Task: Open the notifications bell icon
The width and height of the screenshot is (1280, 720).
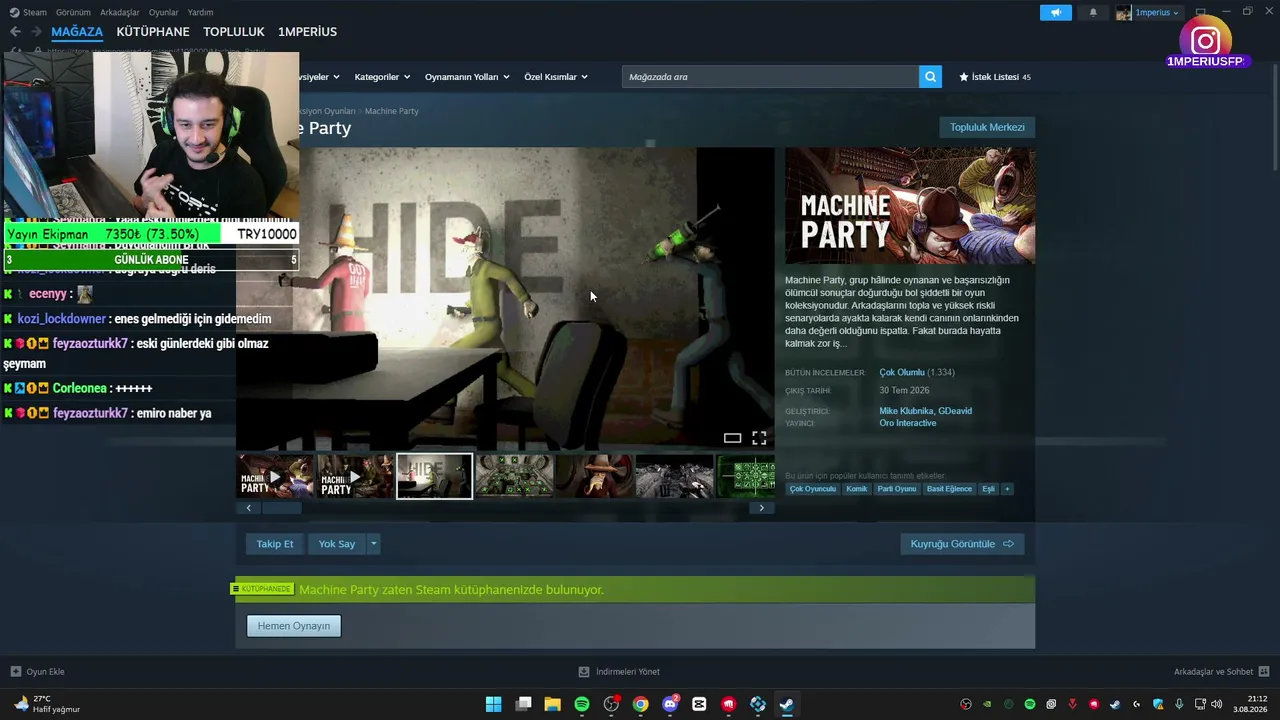Action: coord(1093,13)
